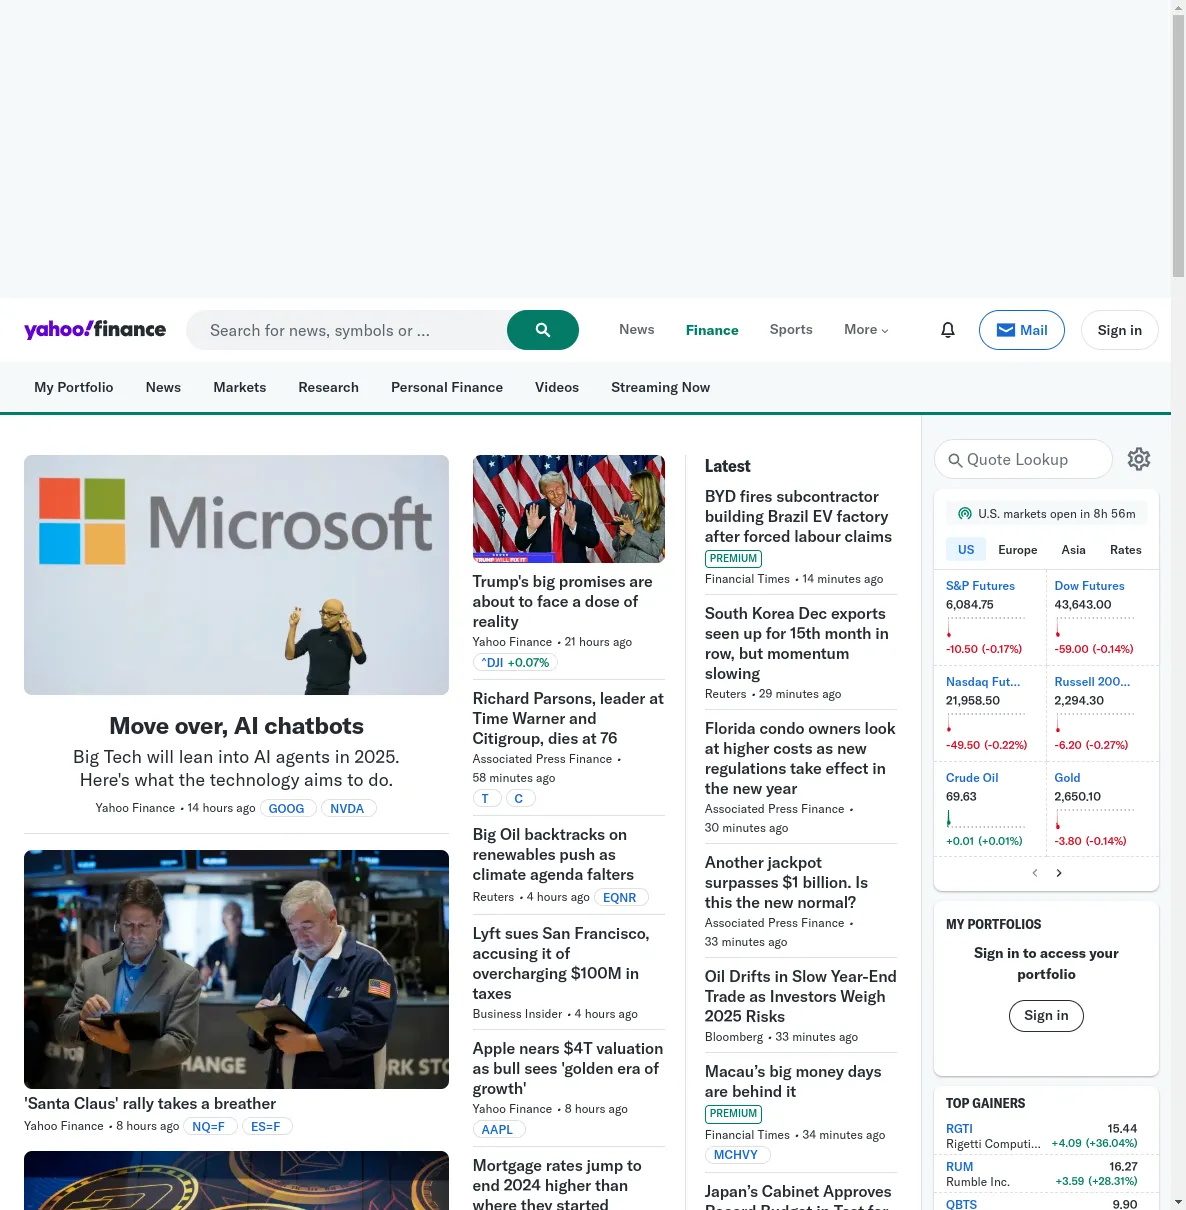Open the market settings gear icon
This screenshot has height=1210, width=1186.
pyautogui.click(x=1139, y=459)
